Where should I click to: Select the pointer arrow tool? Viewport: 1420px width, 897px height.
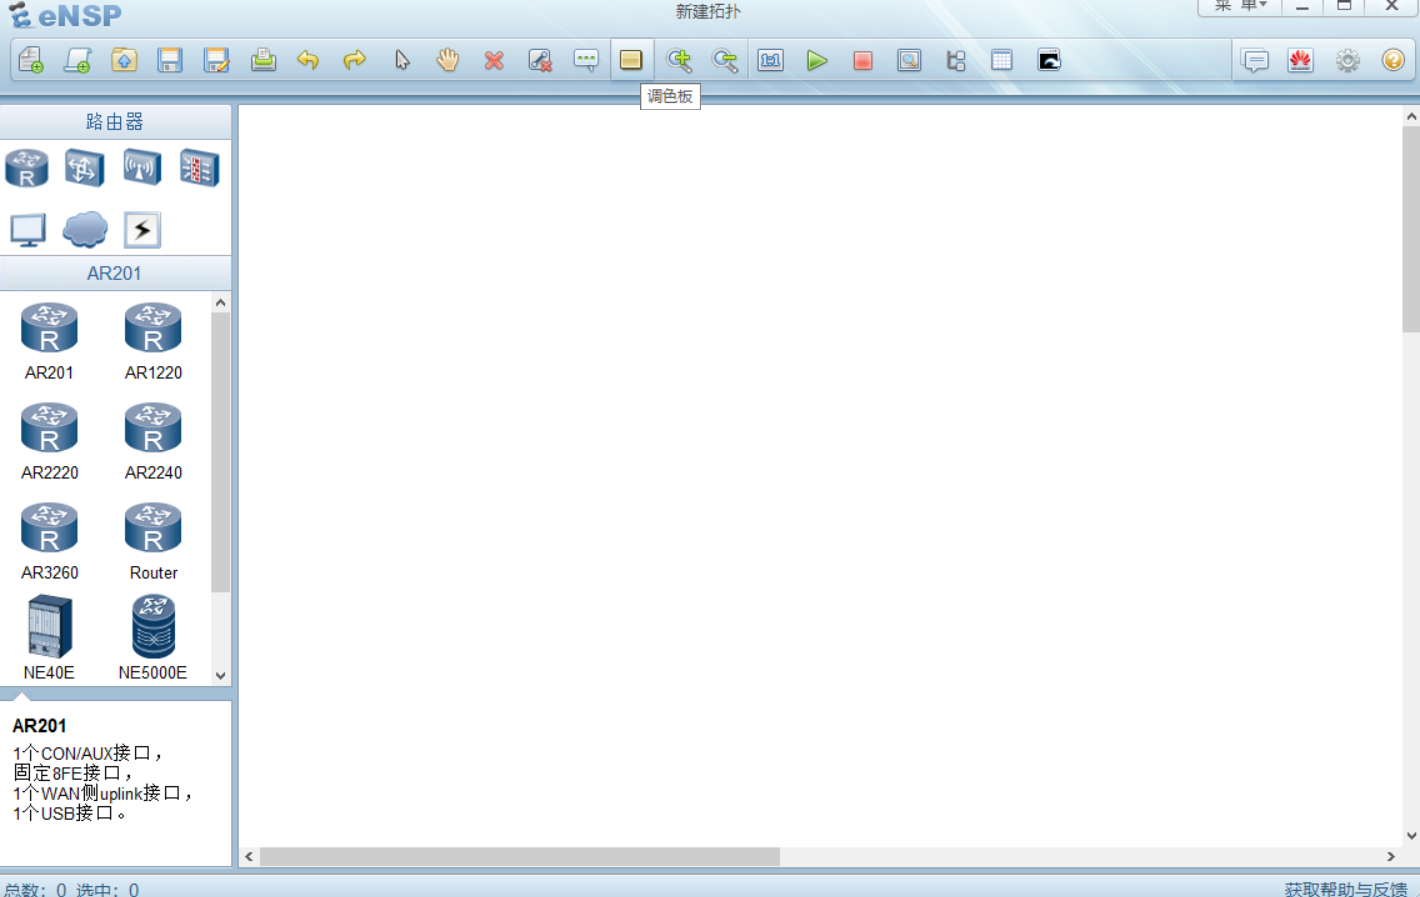(402, 60)
